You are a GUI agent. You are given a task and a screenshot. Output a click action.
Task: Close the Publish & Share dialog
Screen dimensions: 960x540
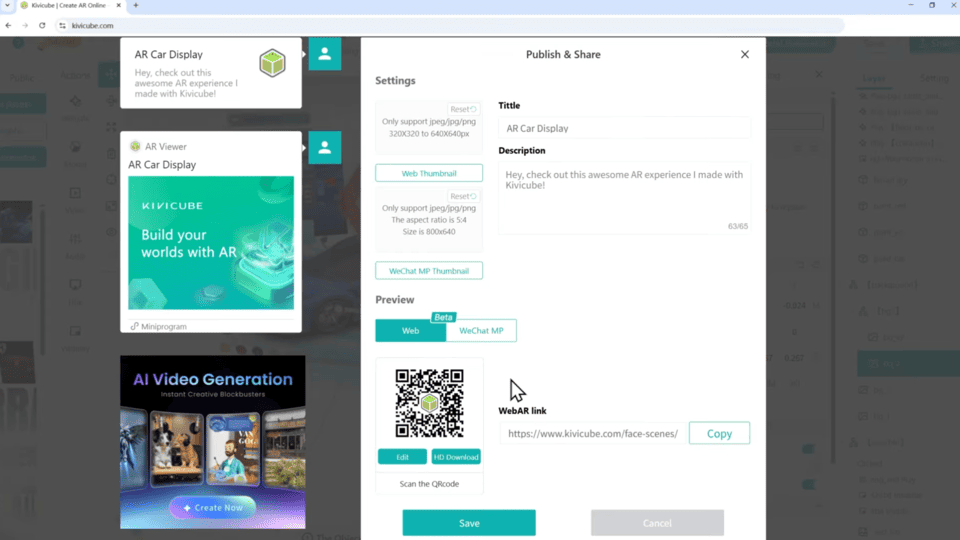(744, 54)
